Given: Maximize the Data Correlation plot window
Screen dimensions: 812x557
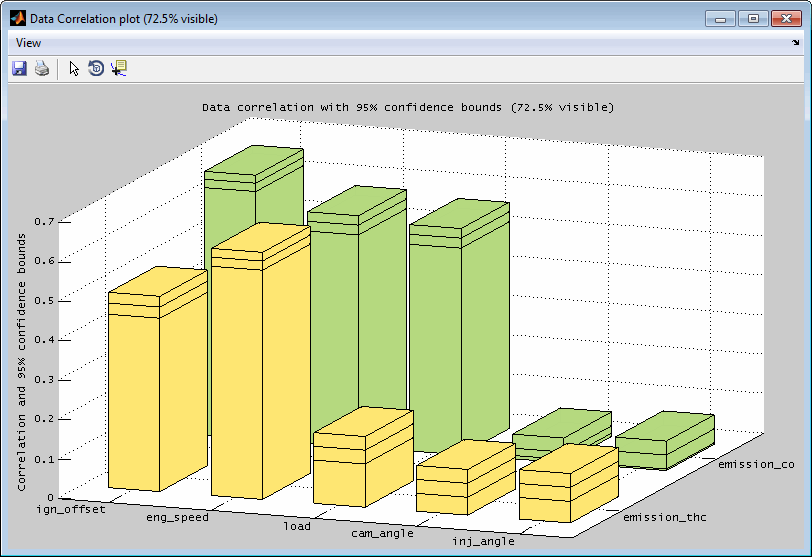Looking at the screenshot, I should click(x=752, y=18).
